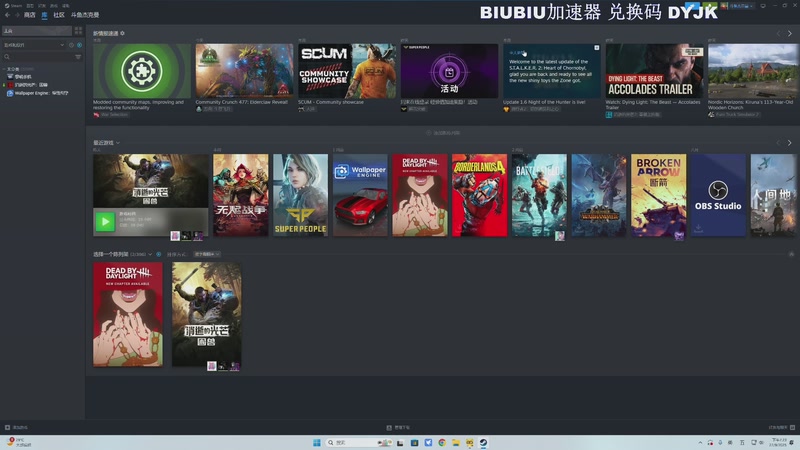Switch to the 库 (Library) tab
Image resolution: width=800 pixels, height=450 pixels.
44,15
